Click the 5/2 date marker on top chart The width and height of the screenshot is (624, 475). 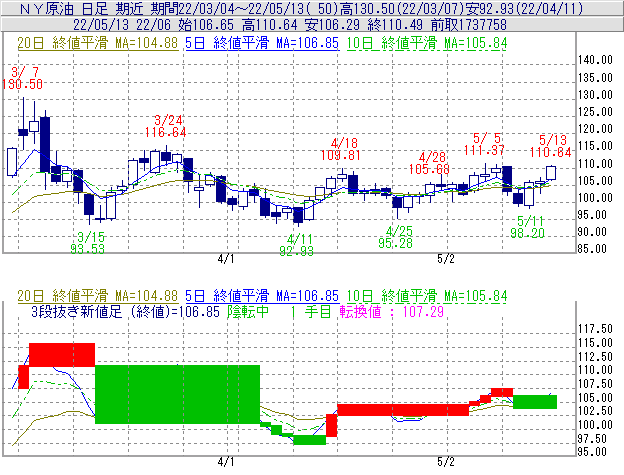coord(446,259)
